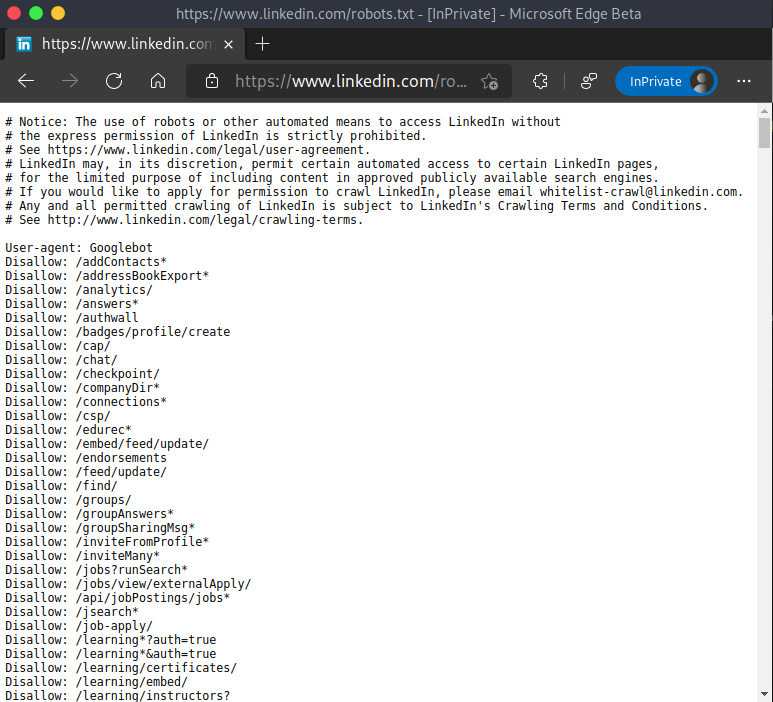
Task: Click 'Disallow: /groupAnswers*' line
Action: [x=89, y=514]
